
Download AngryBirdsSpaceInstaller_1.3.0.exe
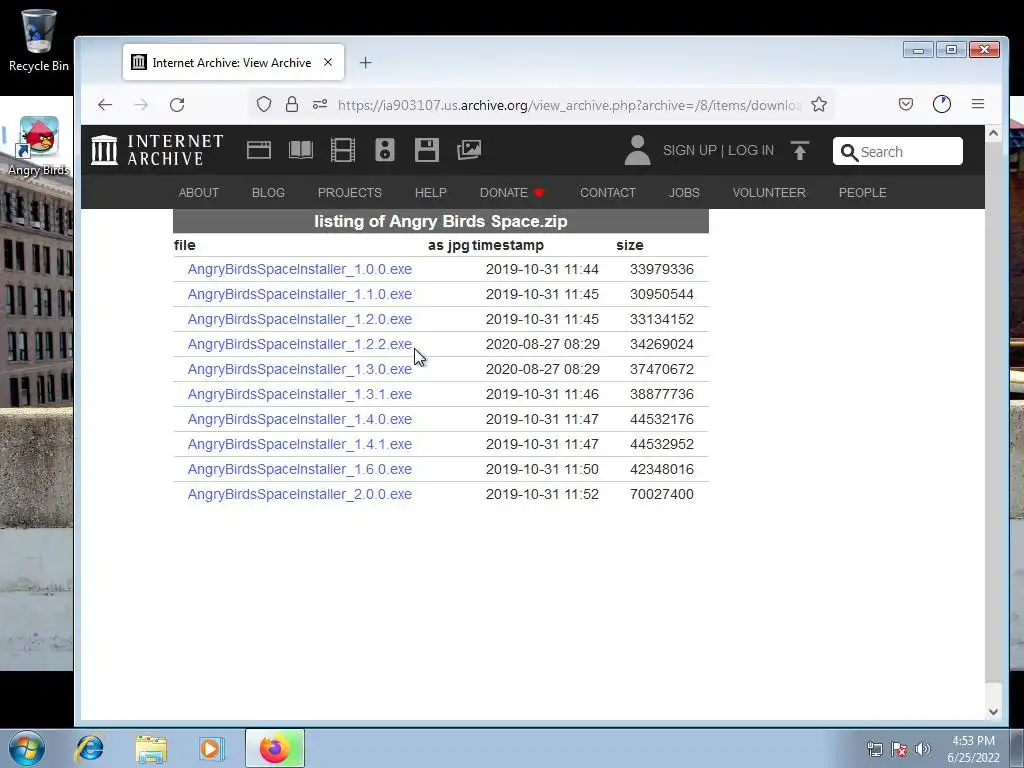300,369
